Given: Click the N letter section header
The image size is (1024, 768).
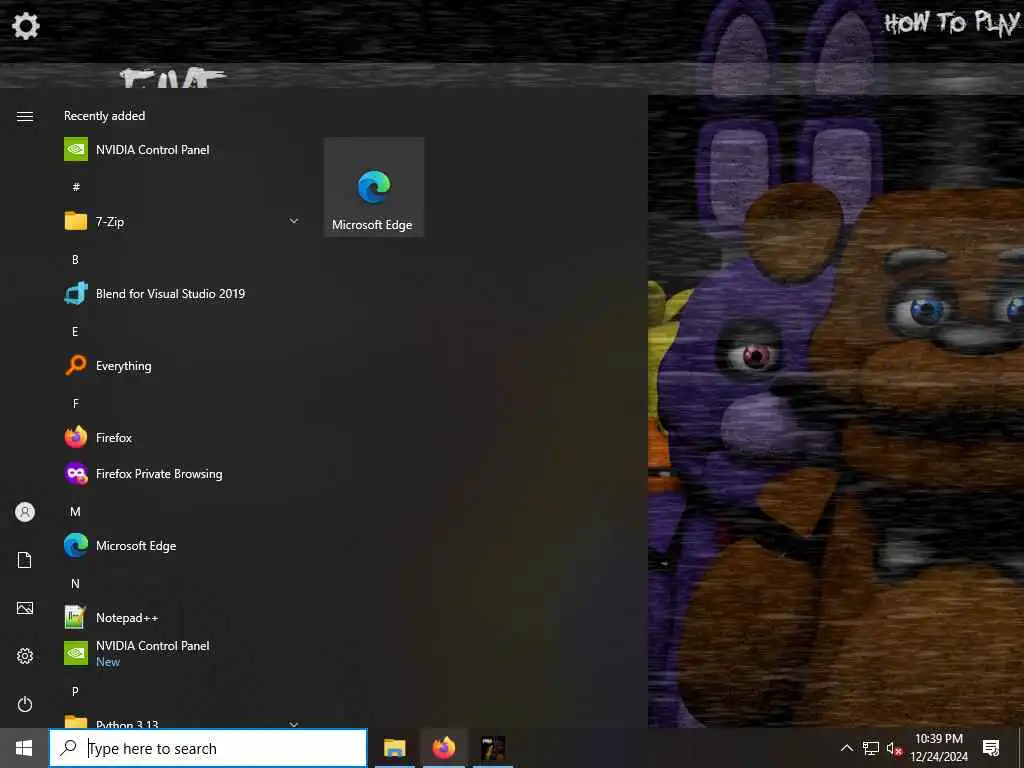Looking at the screenshot, I should click(x=75, y=583).
